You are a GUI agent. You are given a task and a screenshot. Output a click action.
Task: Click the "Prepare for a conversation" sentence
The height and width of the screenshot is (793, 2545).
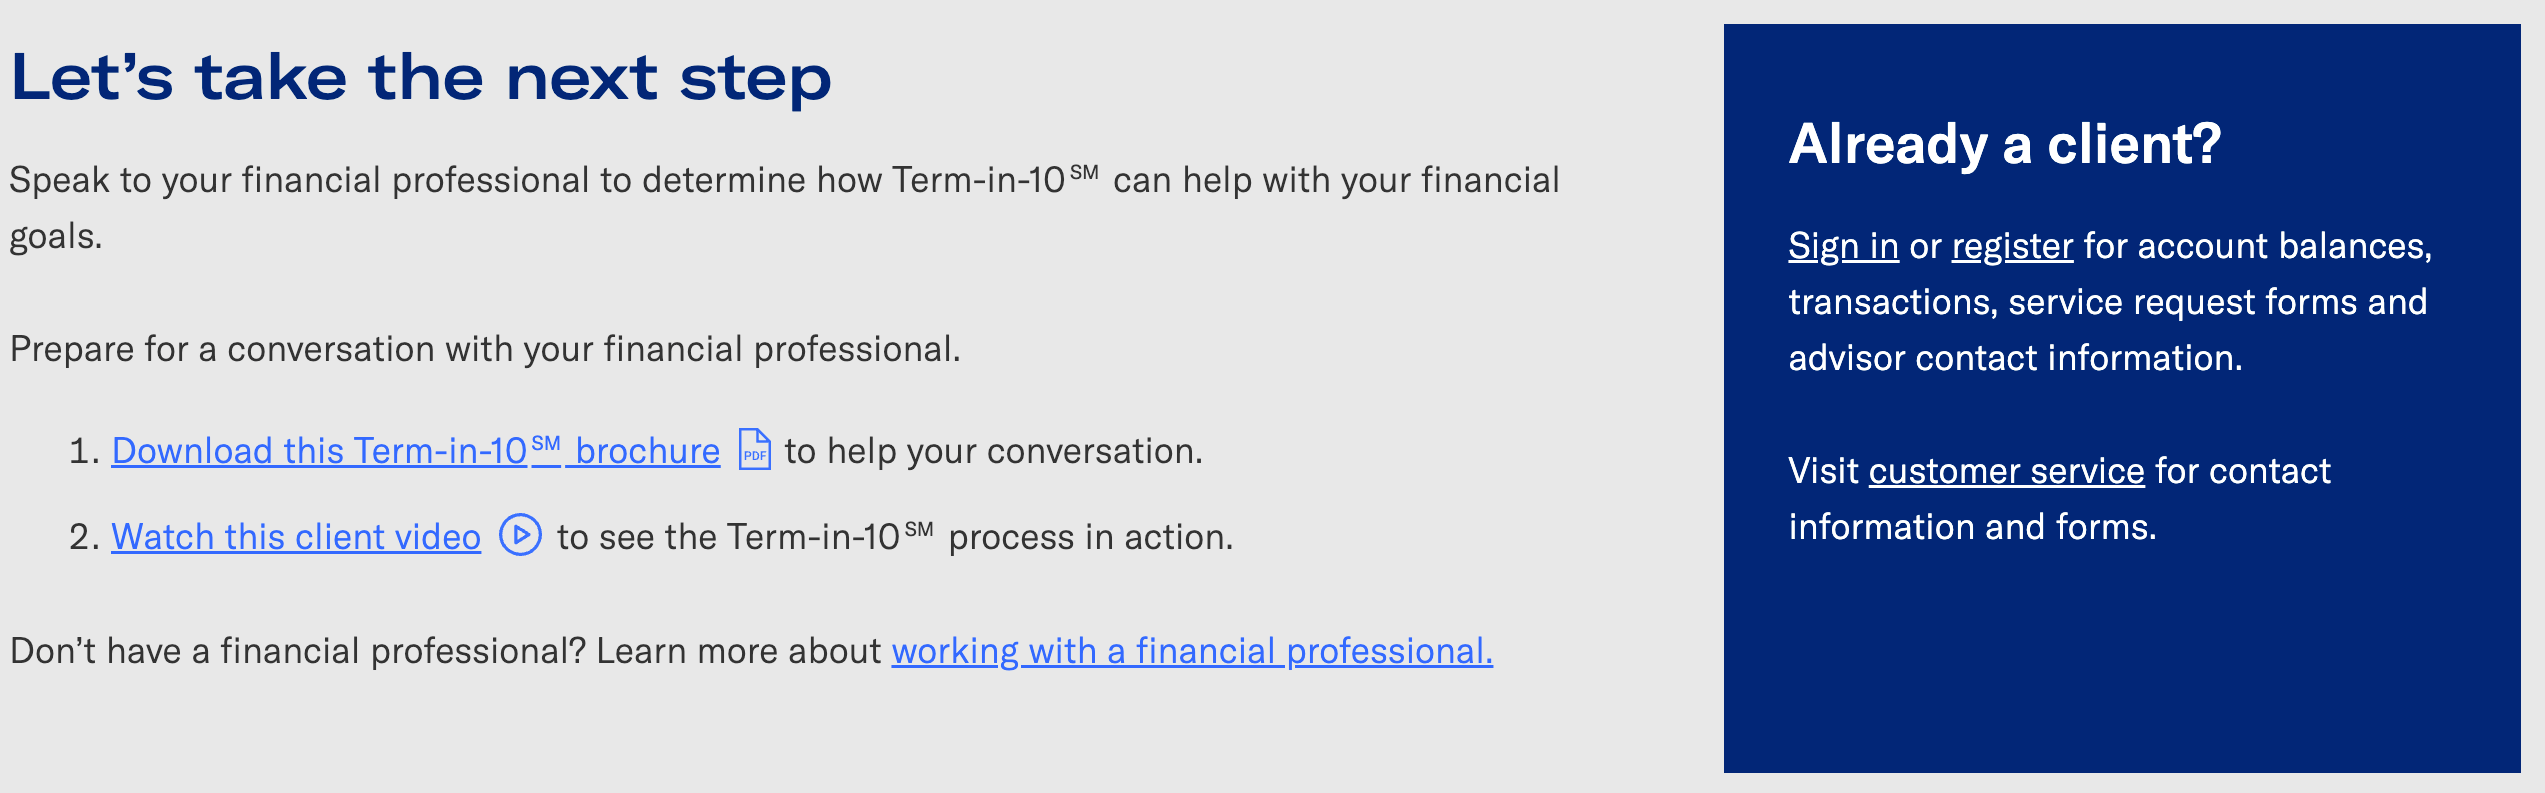(485, 349)
